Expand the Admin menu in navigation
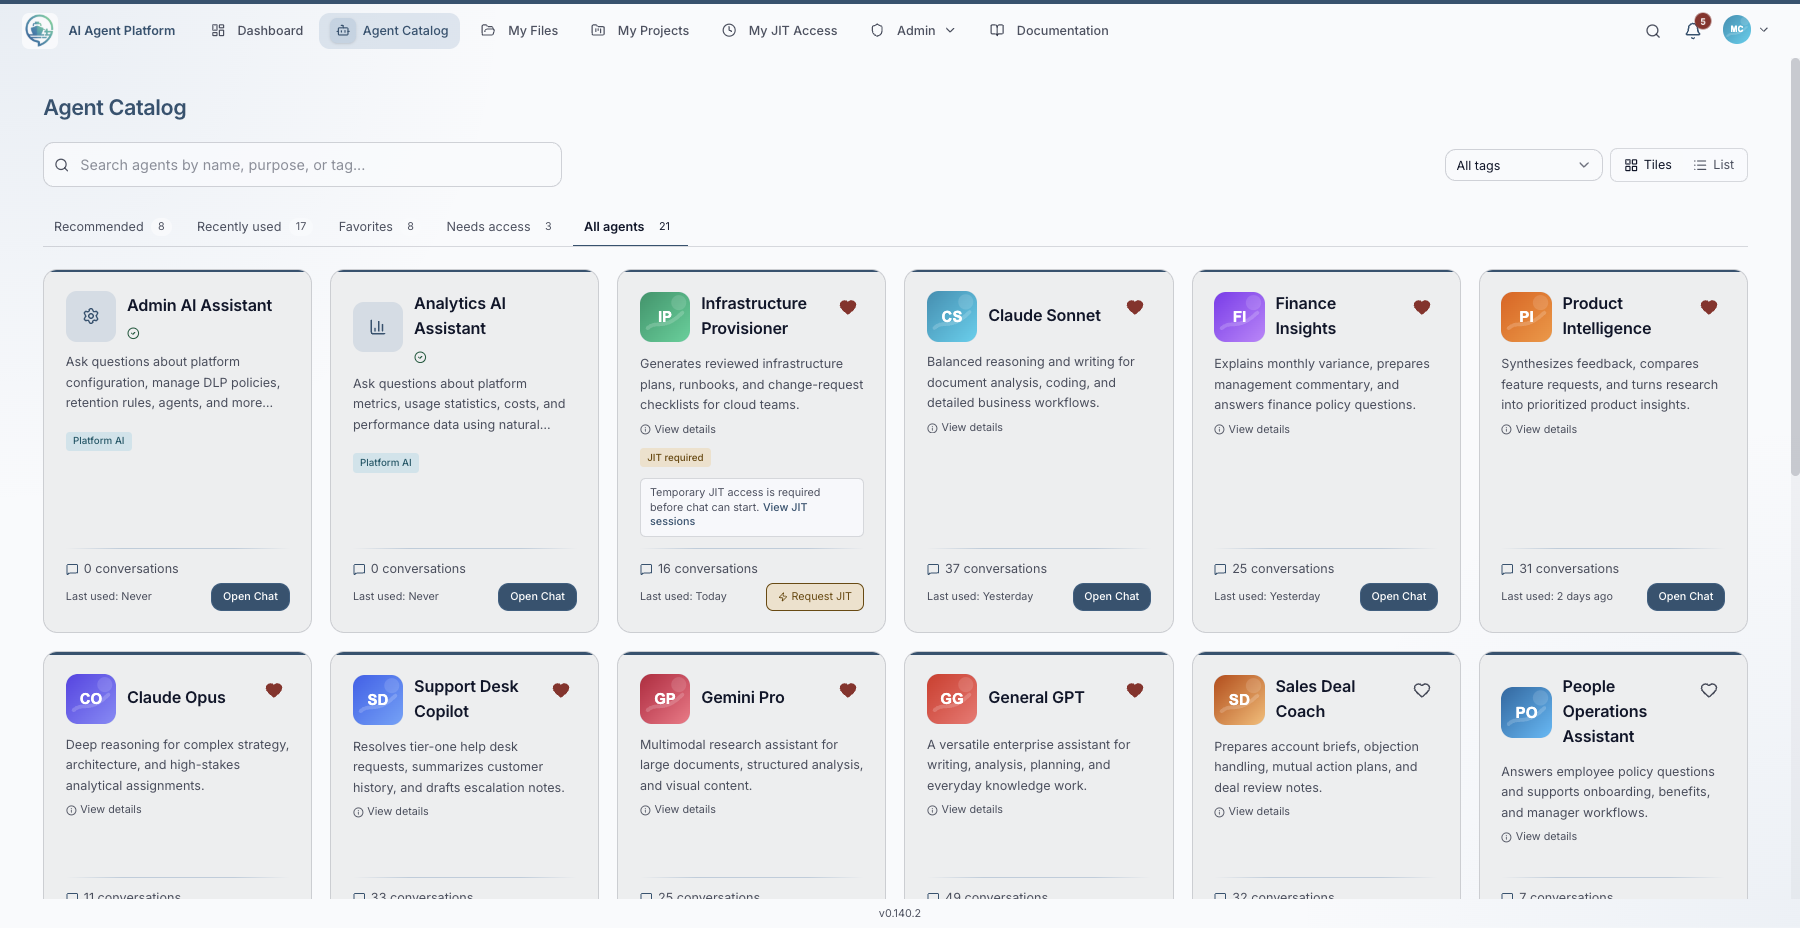The image size is (1800, 928). [x=913, y=31]
